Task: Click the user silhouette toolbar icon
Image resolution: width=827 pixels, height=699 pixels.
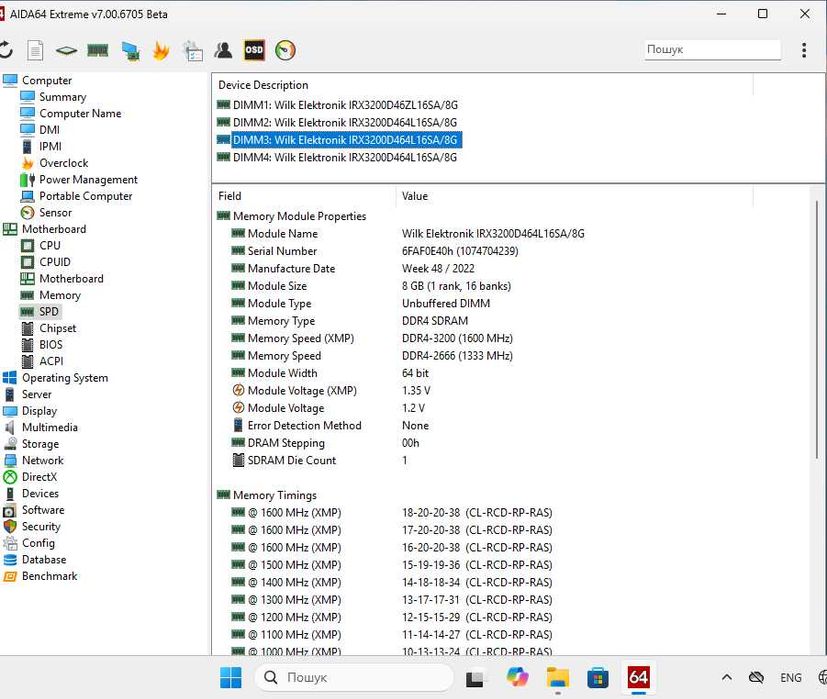Action: coord(223,50)
